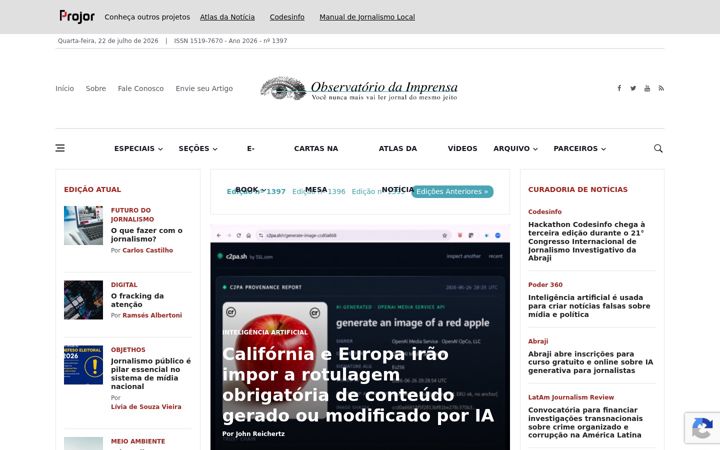Click the Projor logo

point(77,17)
